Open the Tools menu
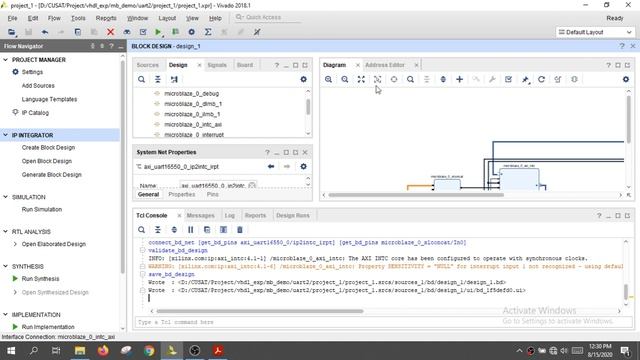 [78, 18]
